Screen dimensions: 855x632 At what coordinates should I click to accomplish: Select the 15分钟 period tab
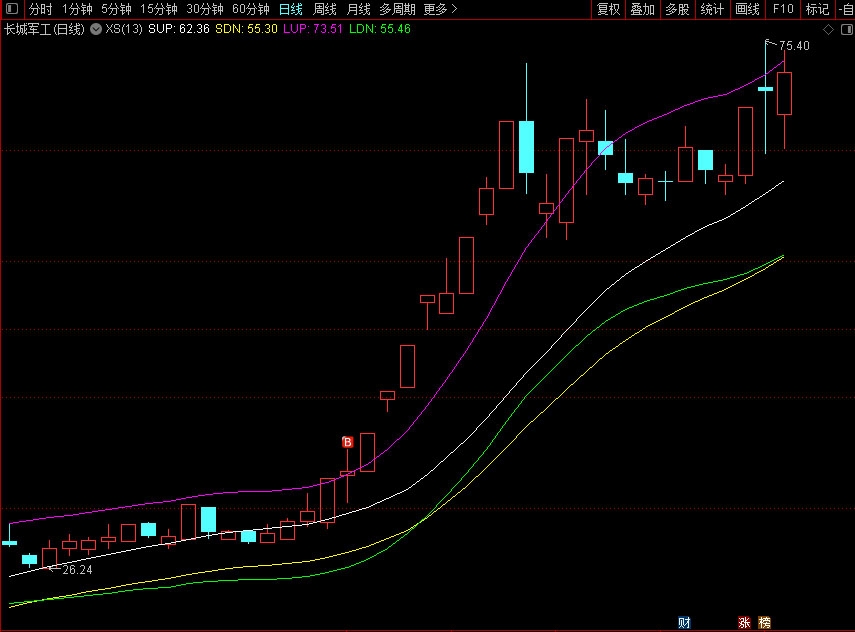point(159,9)
